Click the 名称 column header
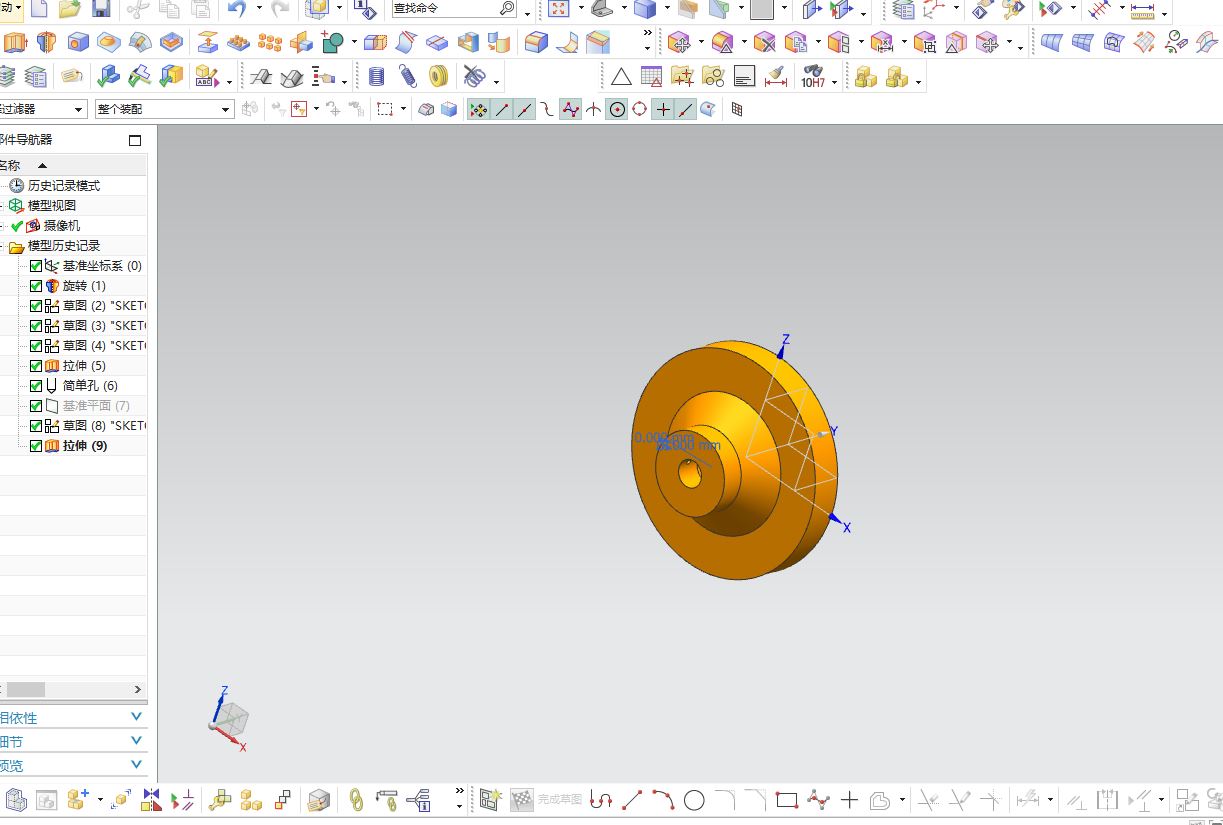Image resolution: width=1223 pixels, height=825 pixels. pyautogui.click(x=10, y=165)
